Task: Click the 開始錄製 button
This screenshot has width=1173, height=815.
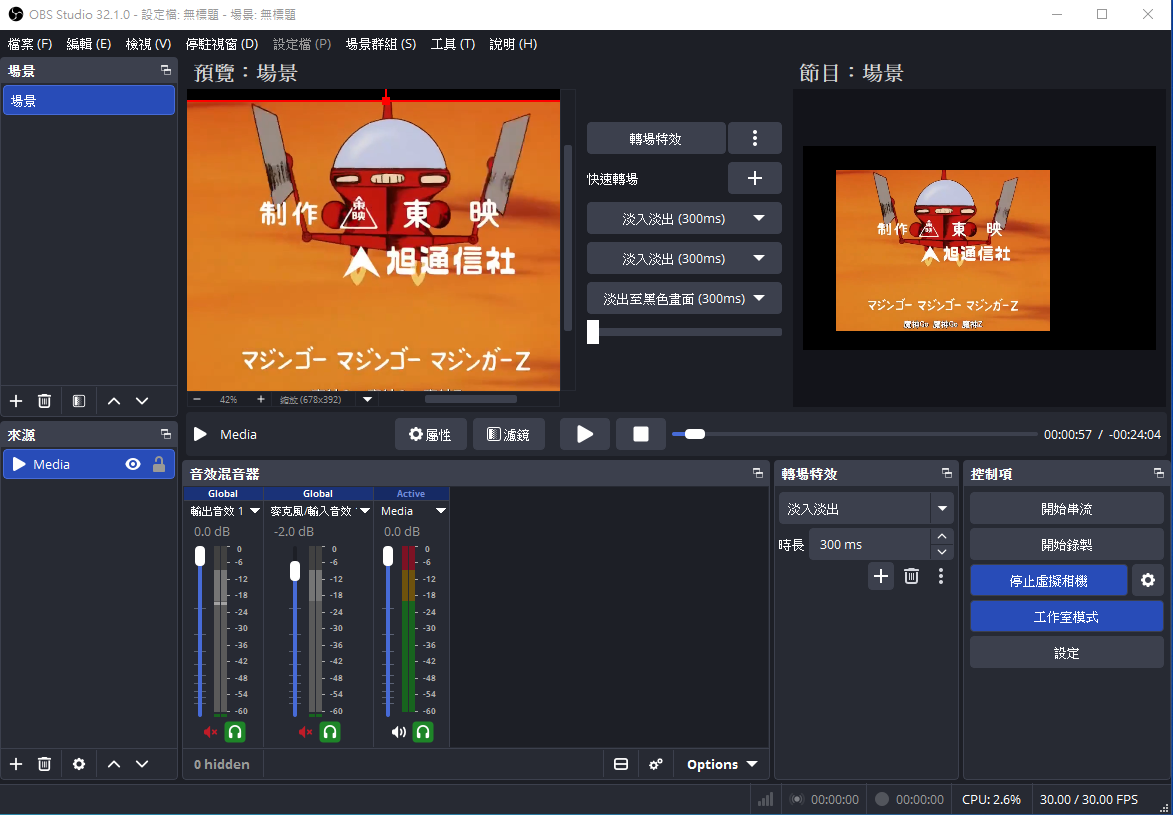Action: (x=1066, y=544)
